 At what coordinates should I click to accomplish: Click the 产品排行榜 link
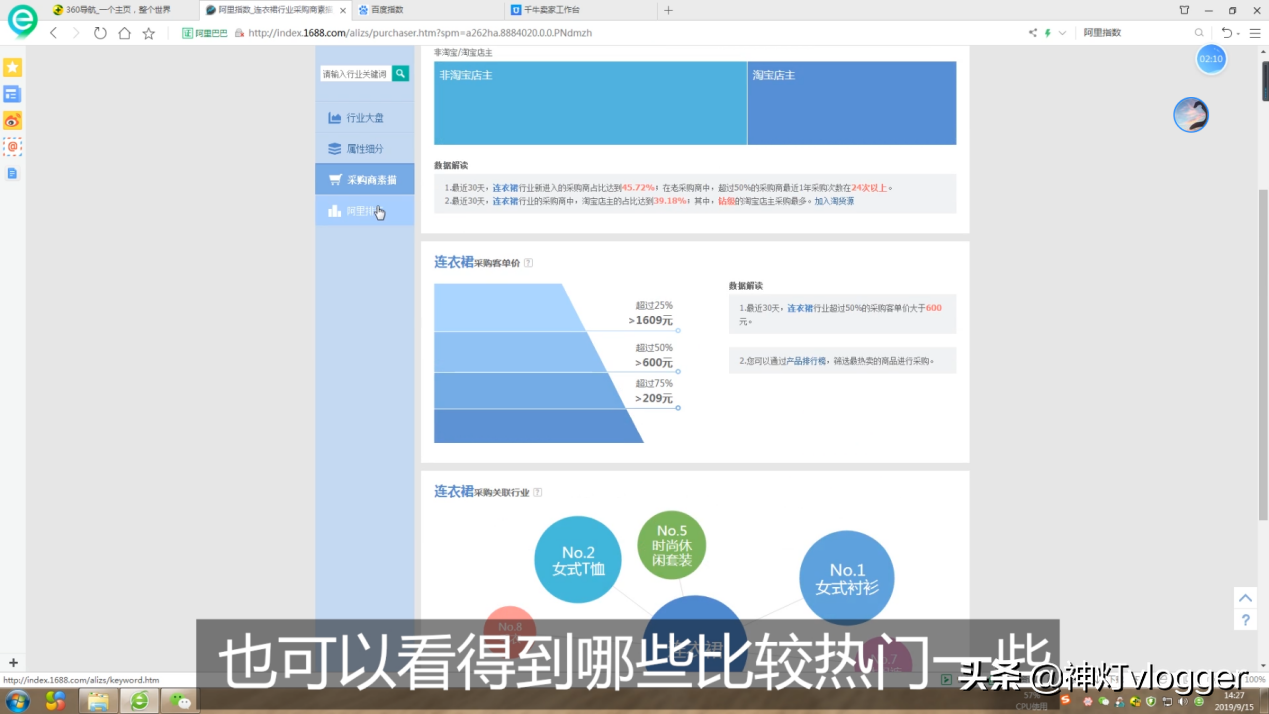[x=806, y=361]
